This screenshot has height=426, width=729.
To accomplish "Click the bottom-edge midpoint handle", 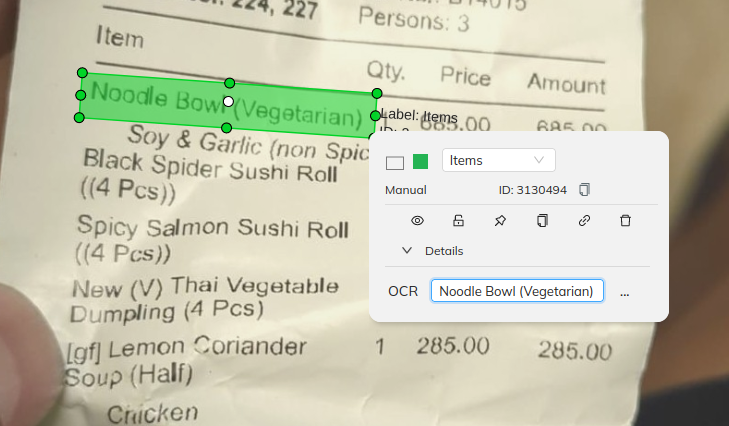I will 226,127.
